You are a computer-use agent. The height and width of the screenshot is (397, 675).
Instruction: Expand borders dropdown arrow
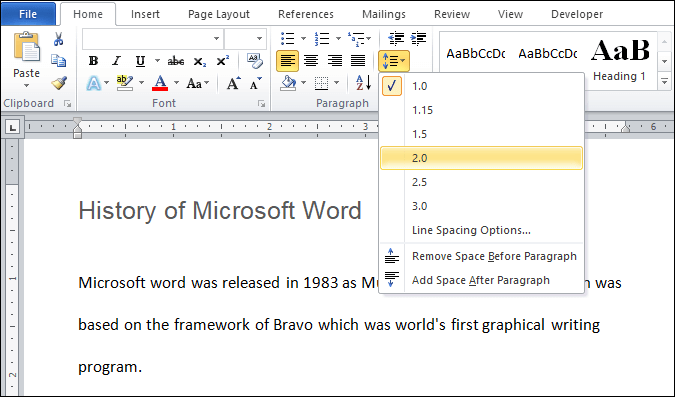pos(336,83)
